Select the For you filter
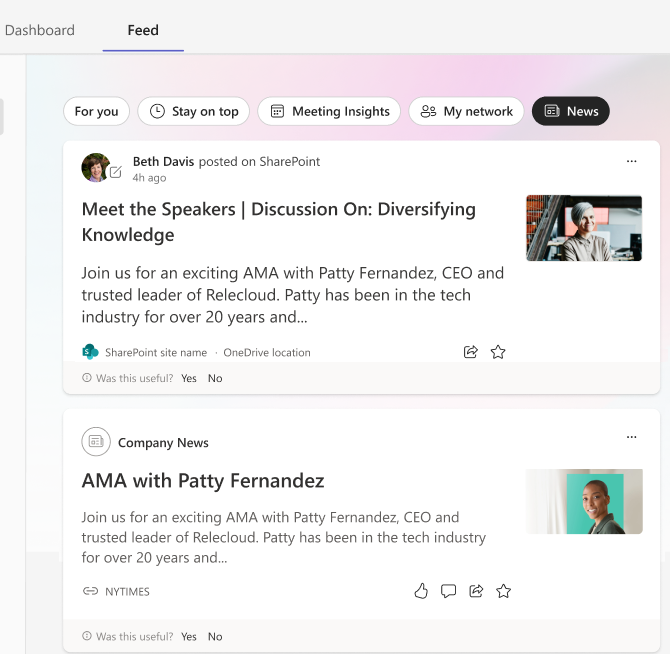The height and width of the screenshot is (654, 670). tap(96, 111)
